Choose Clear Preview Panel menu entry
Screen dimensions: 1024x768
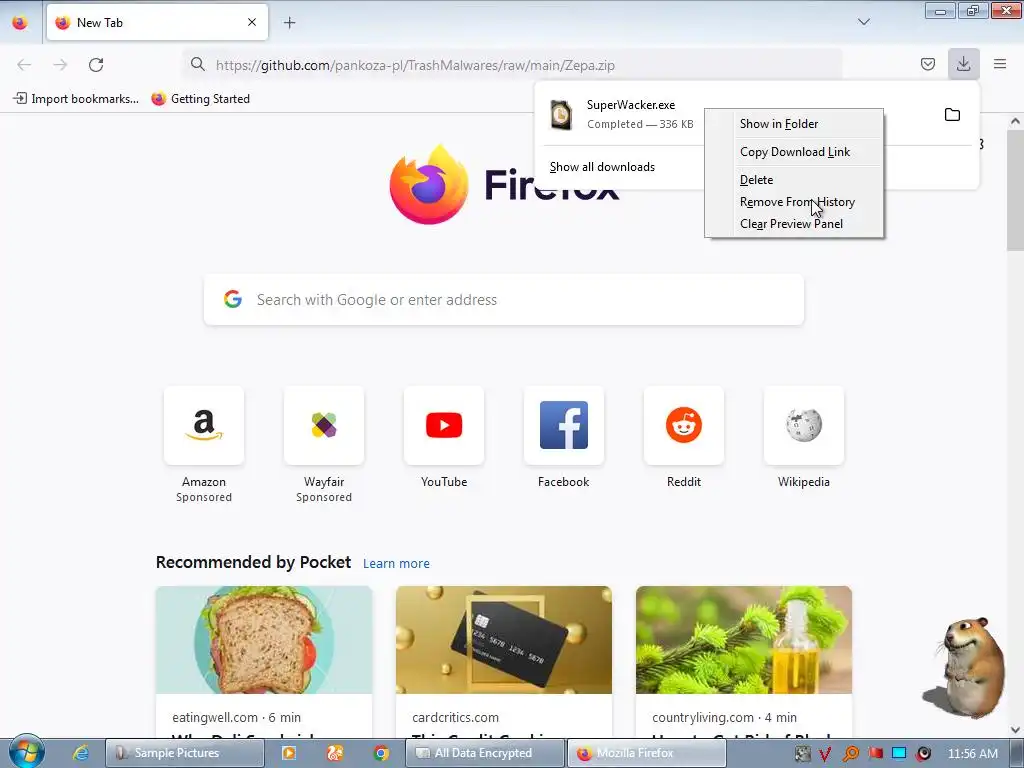[794, 224]
